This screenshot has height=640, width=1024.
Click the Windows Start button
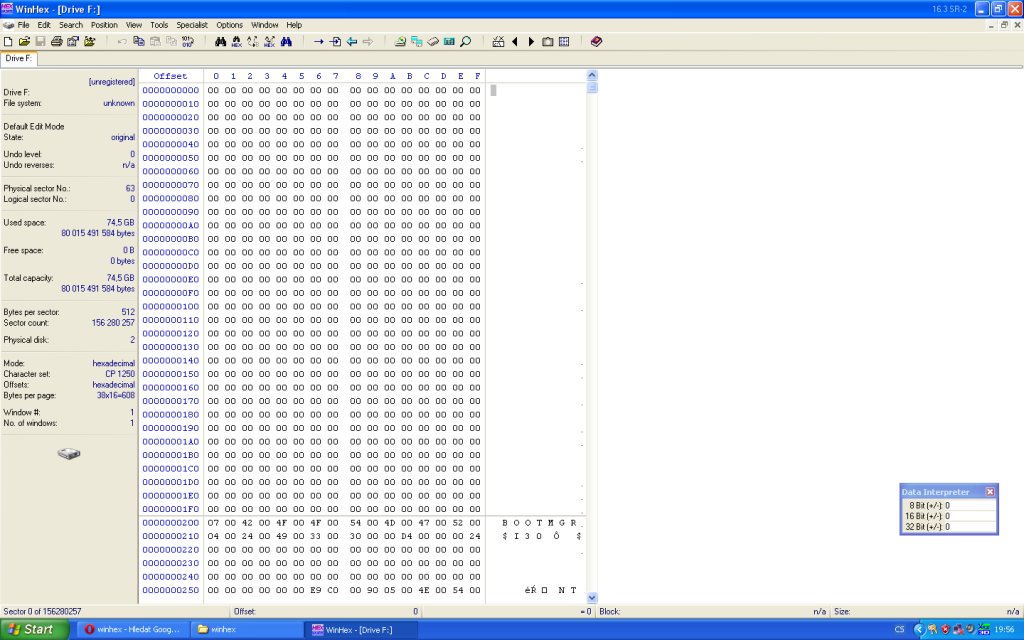click(35, 629)
